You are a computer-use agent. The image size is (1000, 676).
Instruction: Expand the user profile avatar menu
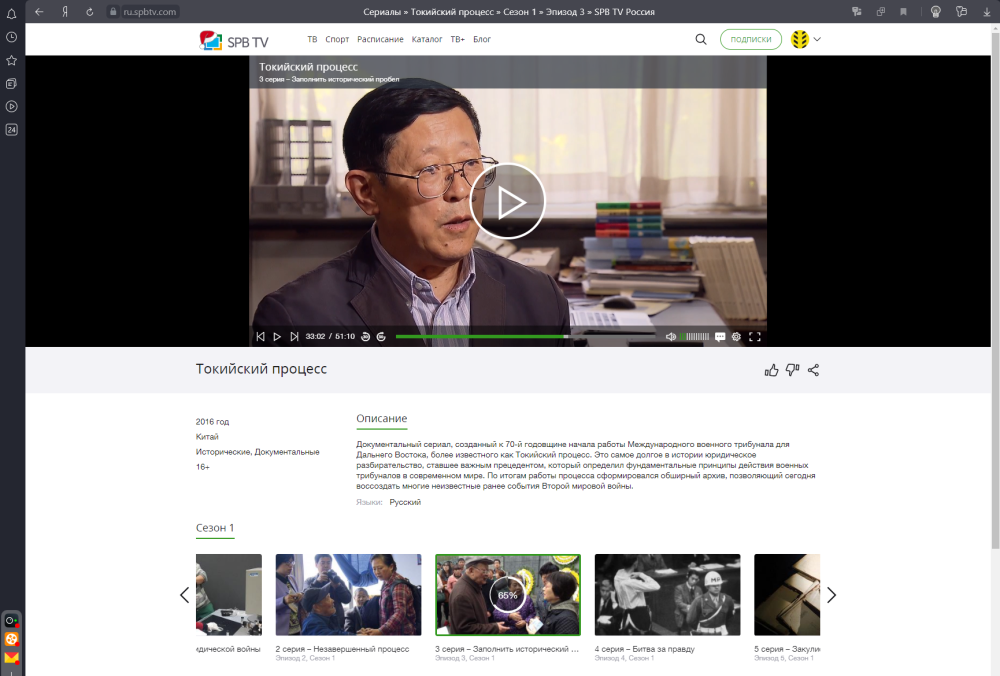coord(805,39)
